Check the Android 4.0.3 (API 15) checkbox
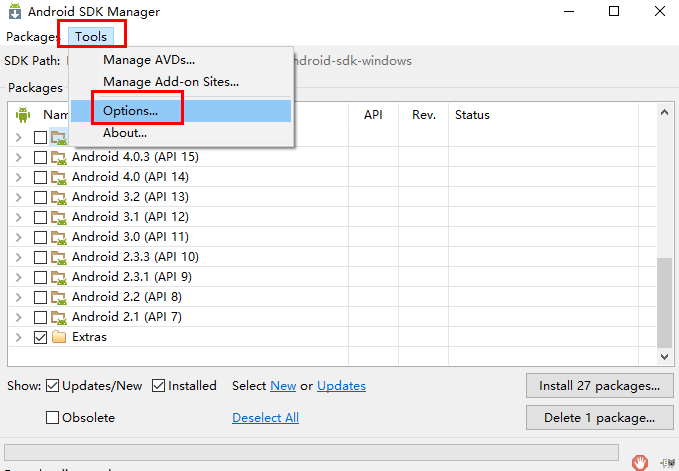679x471 pixels. pos(40,157)
